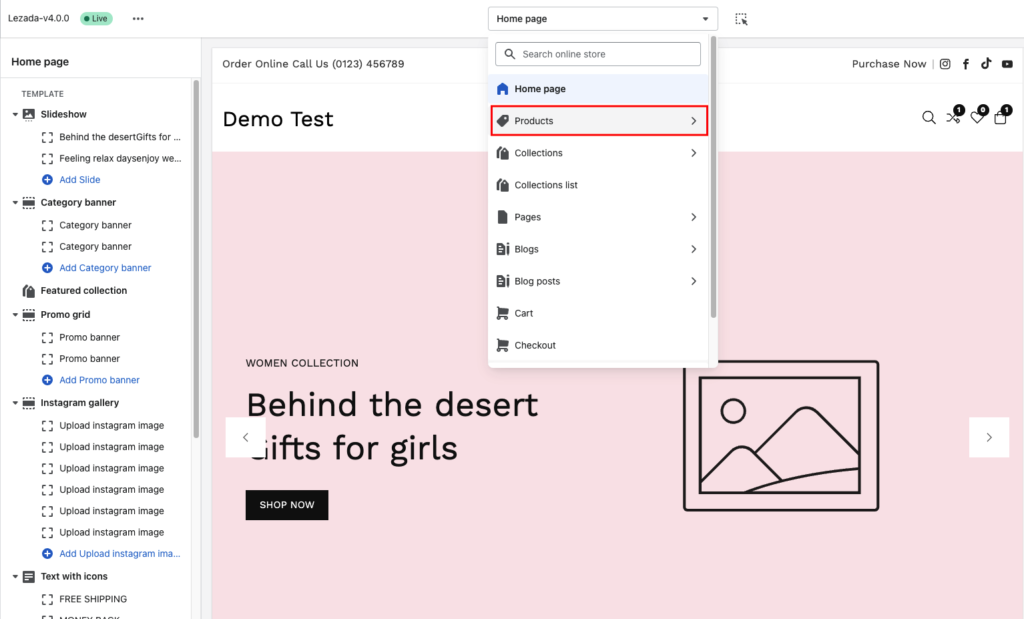Expand the Products submenu chevron
This screenshot has width=1024, height=619.
pyautogui.click(x=694, y=121)
